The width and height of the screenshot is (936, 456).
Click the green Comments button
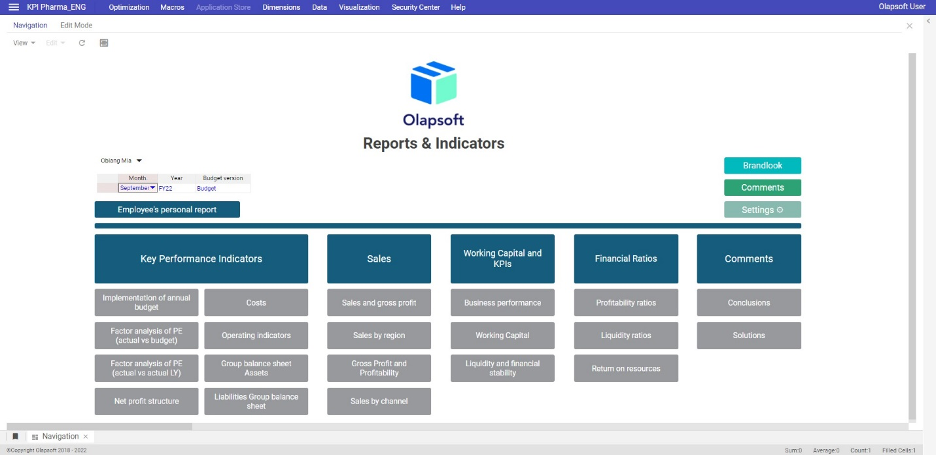762,187
